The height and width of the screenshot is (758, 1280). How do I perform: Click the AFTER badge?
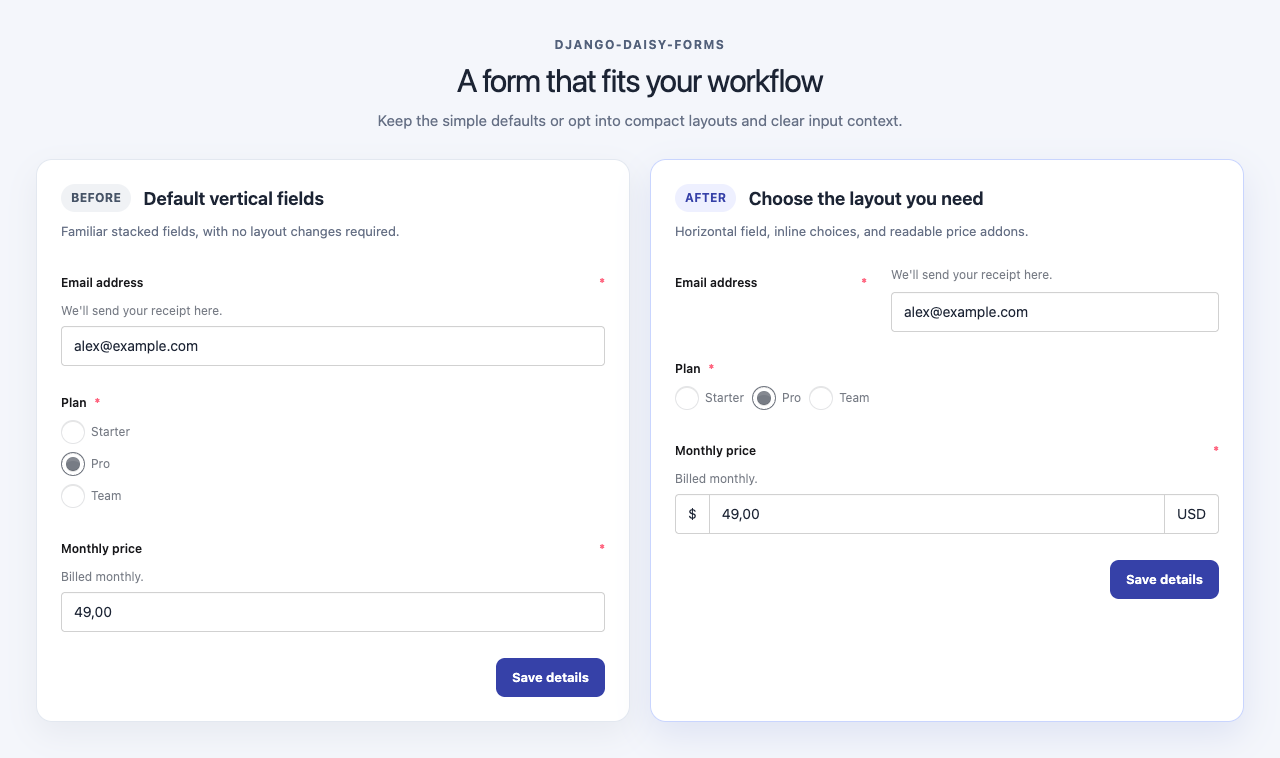point(706,198)
